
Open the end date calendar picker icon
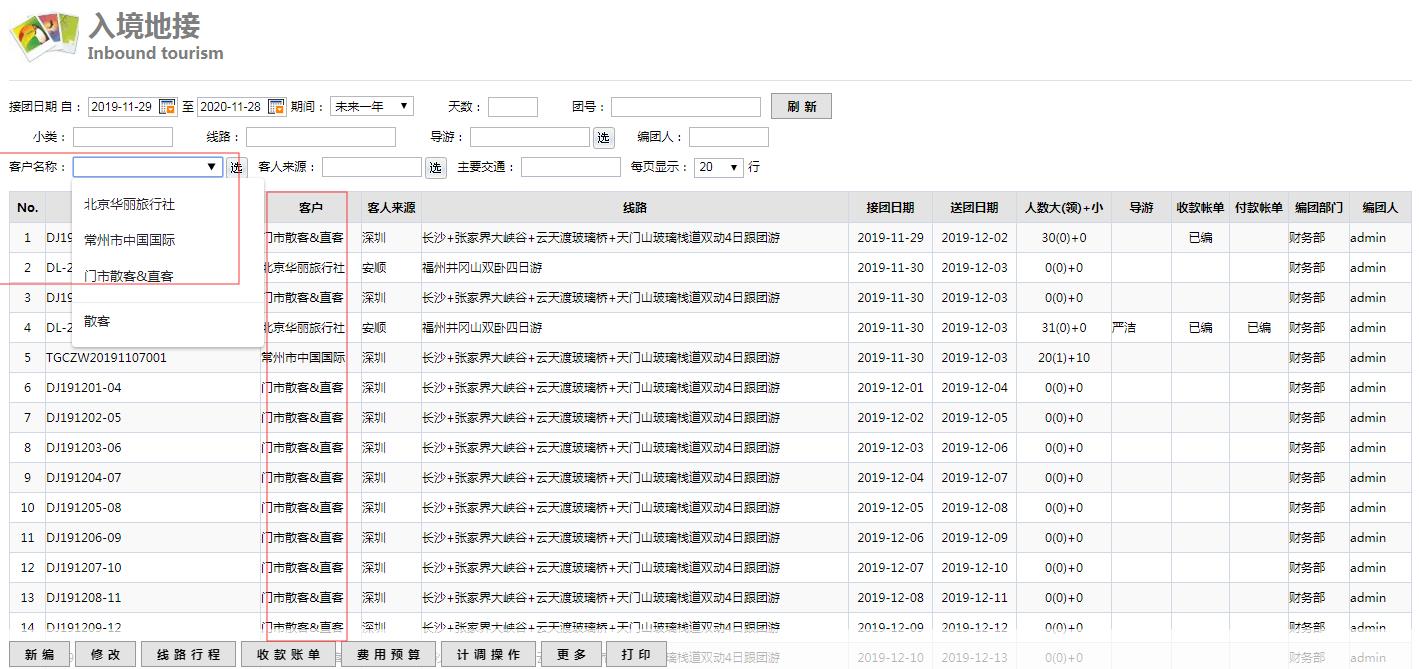pos(276,107)
